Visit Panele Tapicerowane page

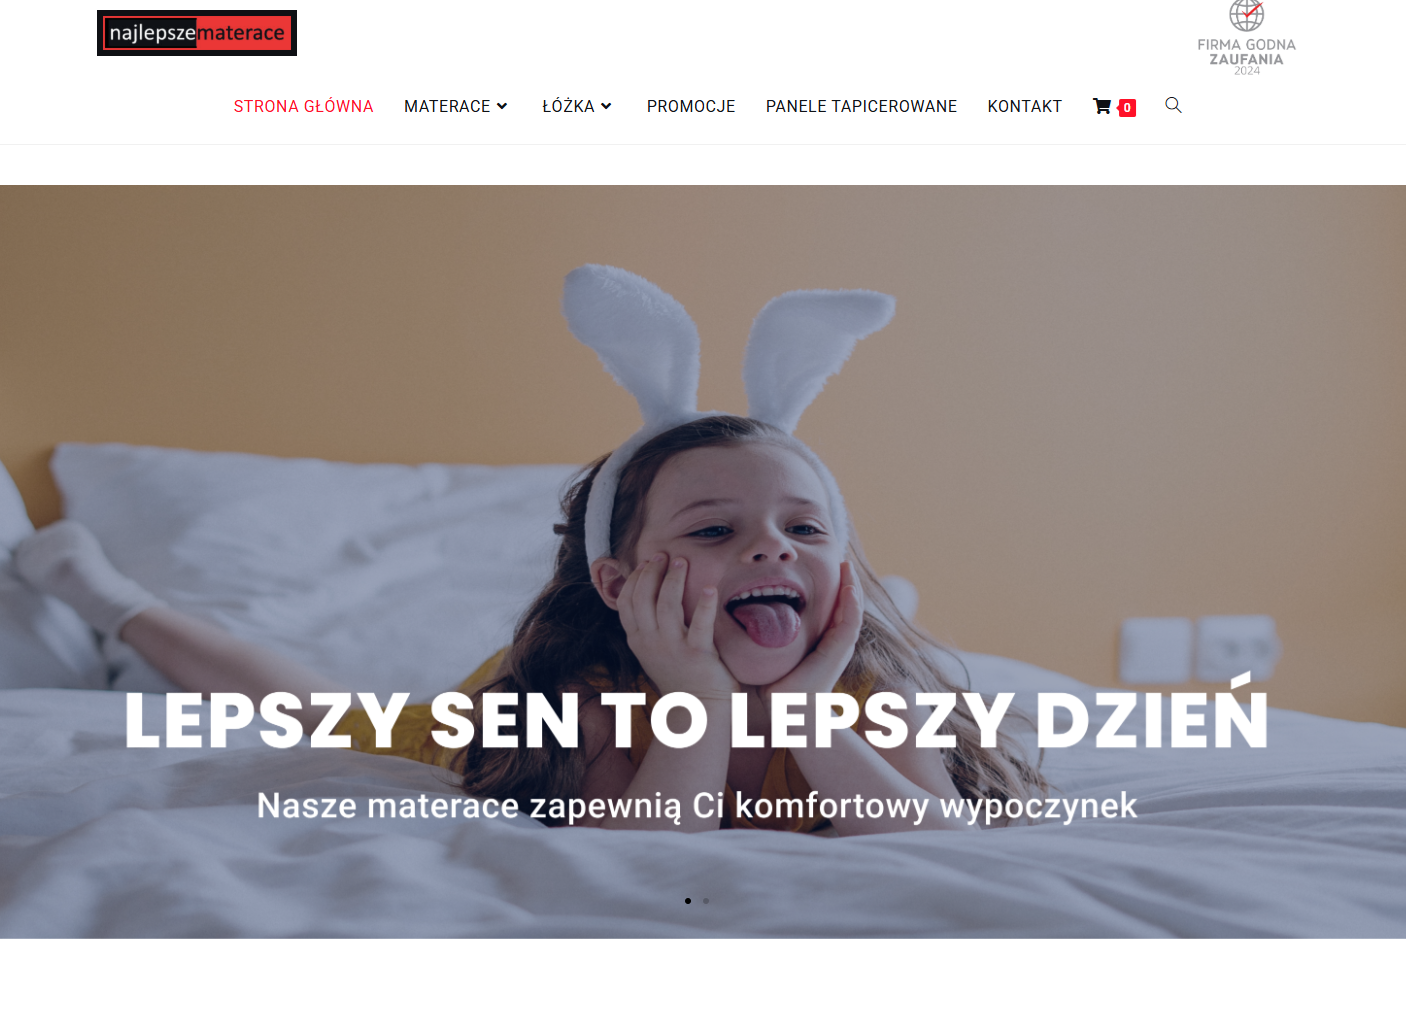pos(861,106)
